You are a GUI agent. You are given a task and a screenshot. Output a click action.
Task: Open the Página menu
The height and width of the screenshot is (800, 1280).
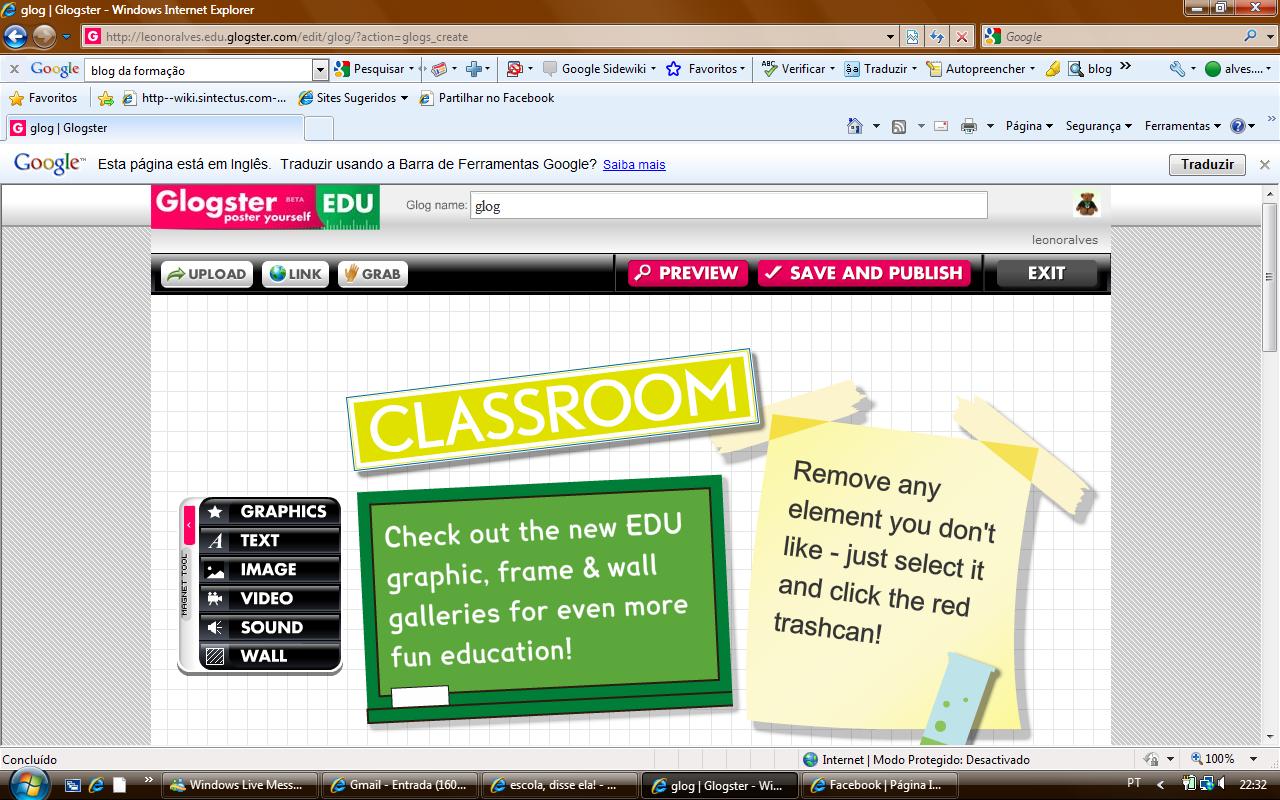coord(1029,126)
